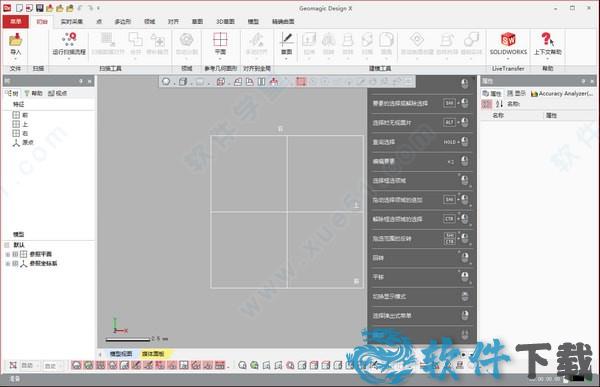Toggle the checkbox next to 默认 in model tree
This screenshot has width=600, height=387.
7,245
